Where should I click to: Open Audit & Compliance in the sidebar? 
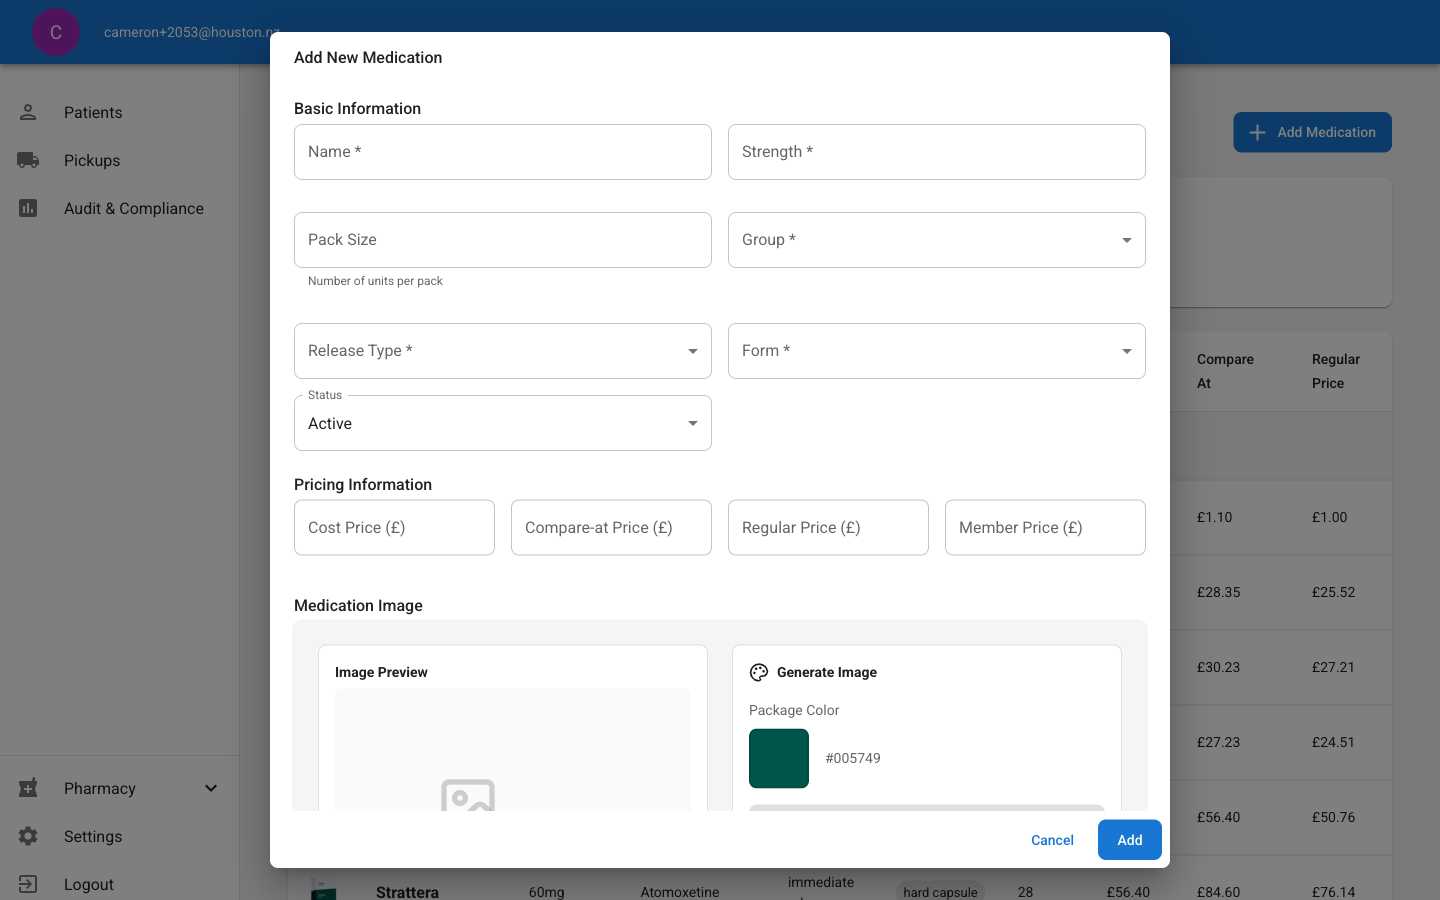click(x=120, y=208)
